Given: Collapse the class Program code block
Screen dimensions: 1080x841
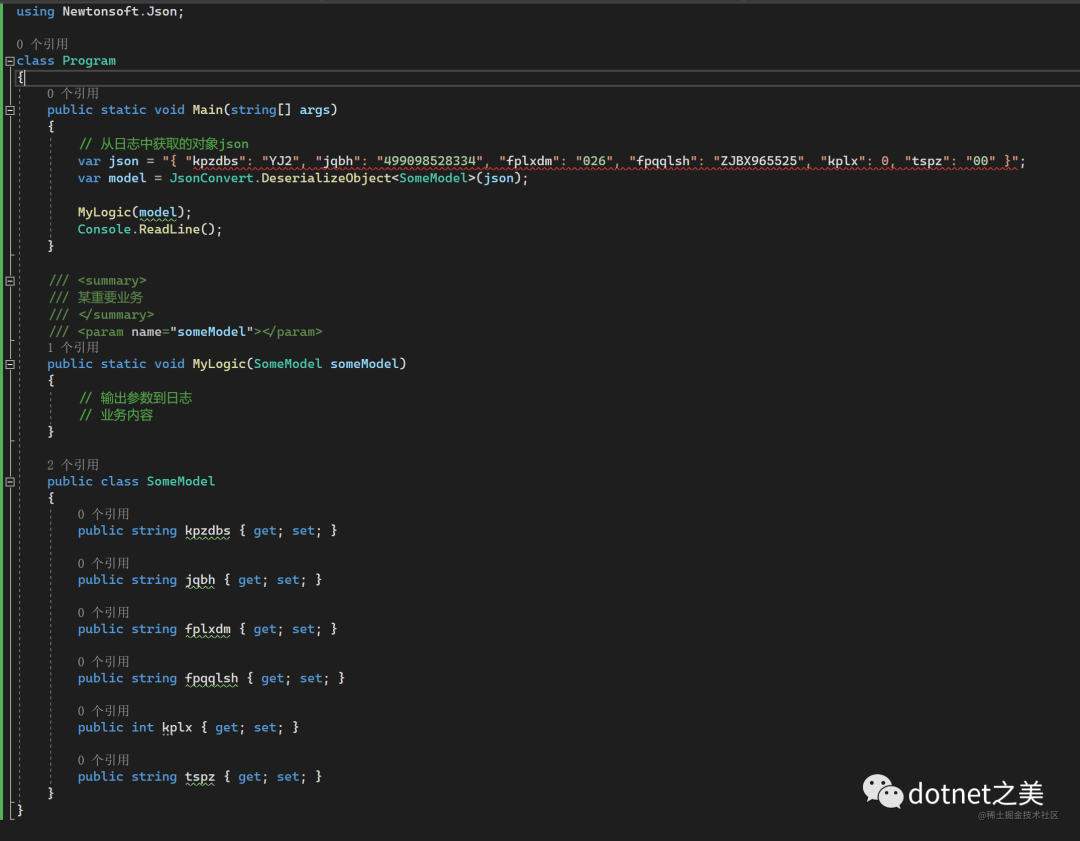Looking at the screenshot, I should click(x=10, y=61).
